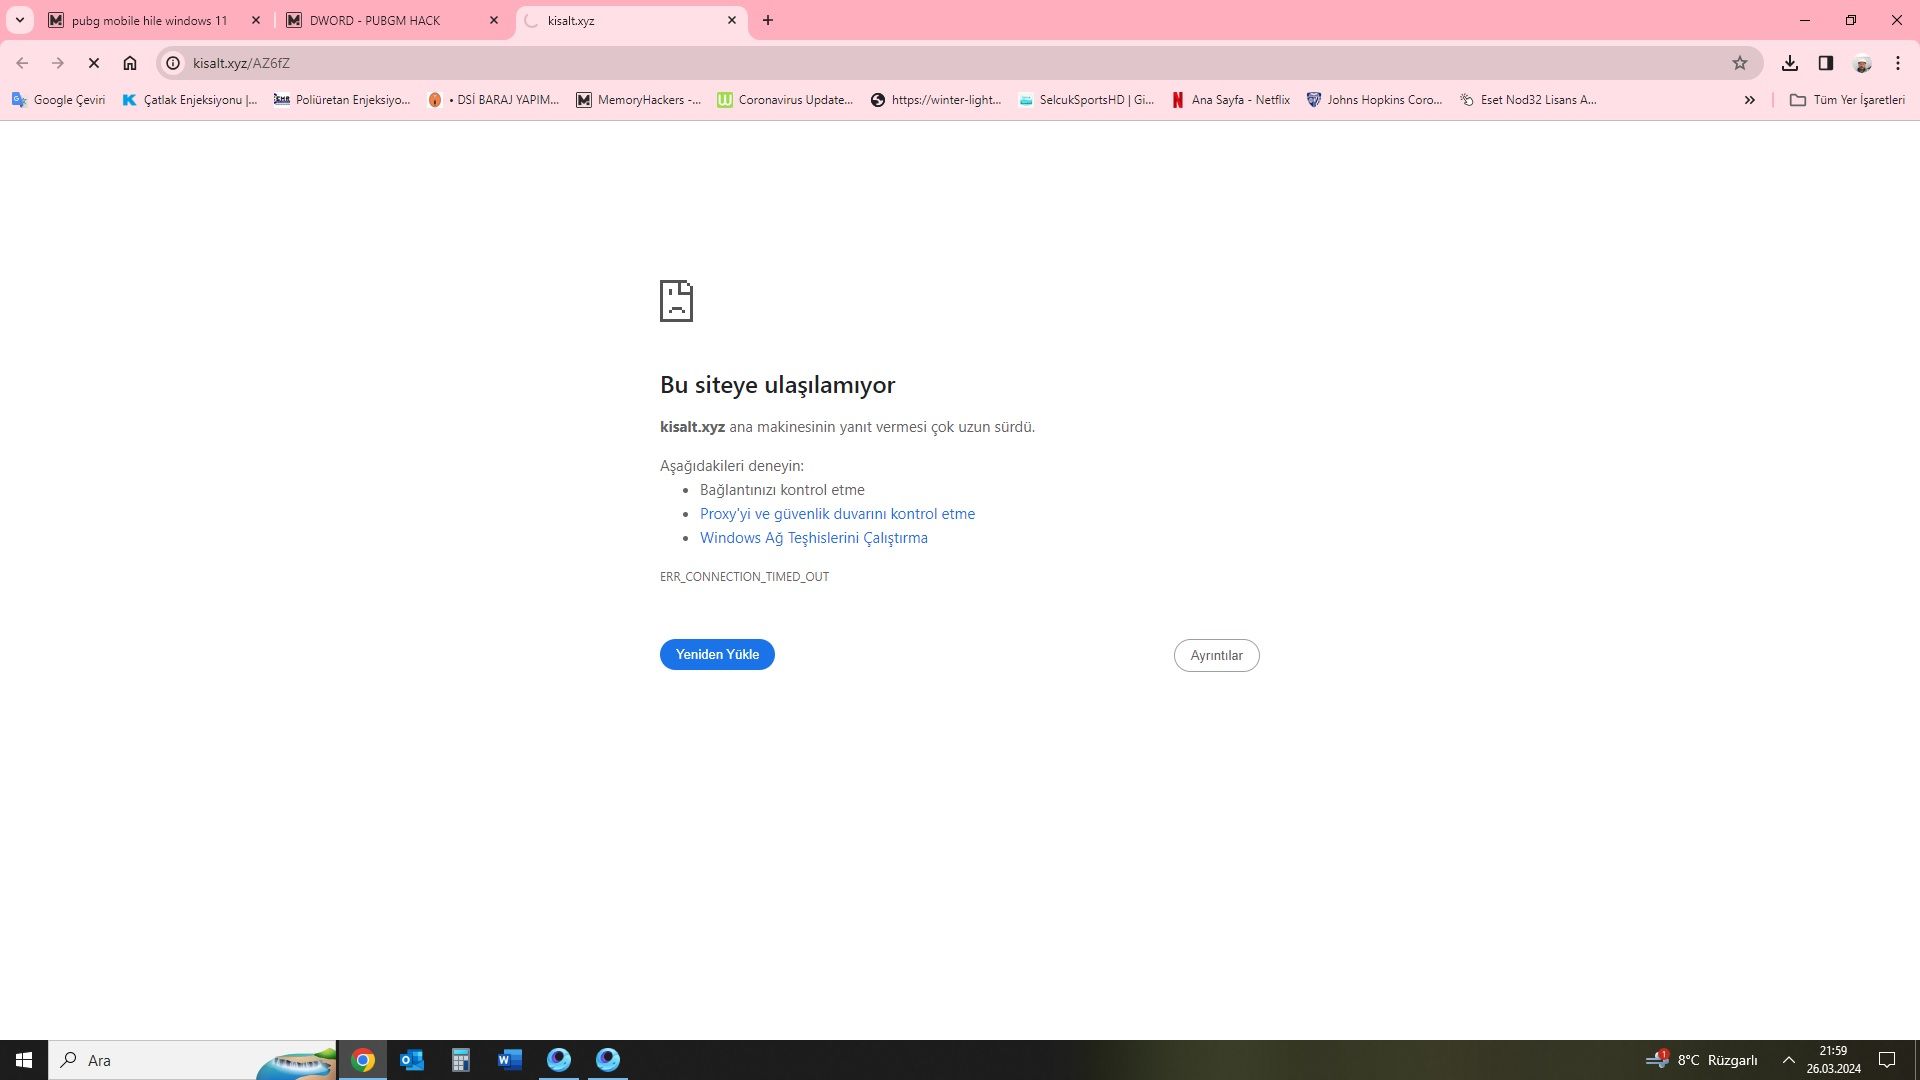Open the notification center icon
The height and width of the screenshot is (1080, 1920).
[1887, 1060]
